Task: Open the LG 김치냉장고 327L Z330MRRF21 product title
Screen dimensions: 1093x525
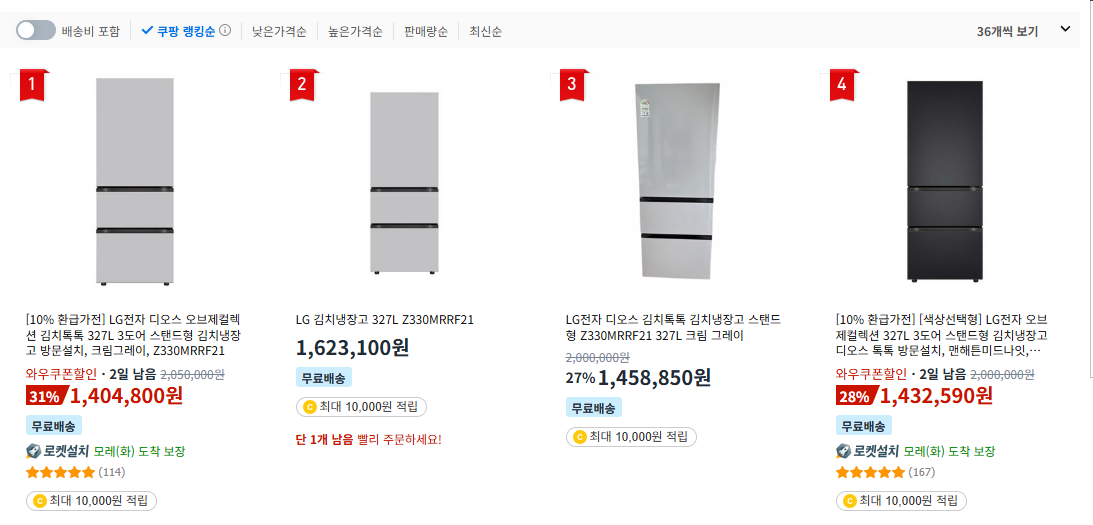Action: click(x=384, y=320)
